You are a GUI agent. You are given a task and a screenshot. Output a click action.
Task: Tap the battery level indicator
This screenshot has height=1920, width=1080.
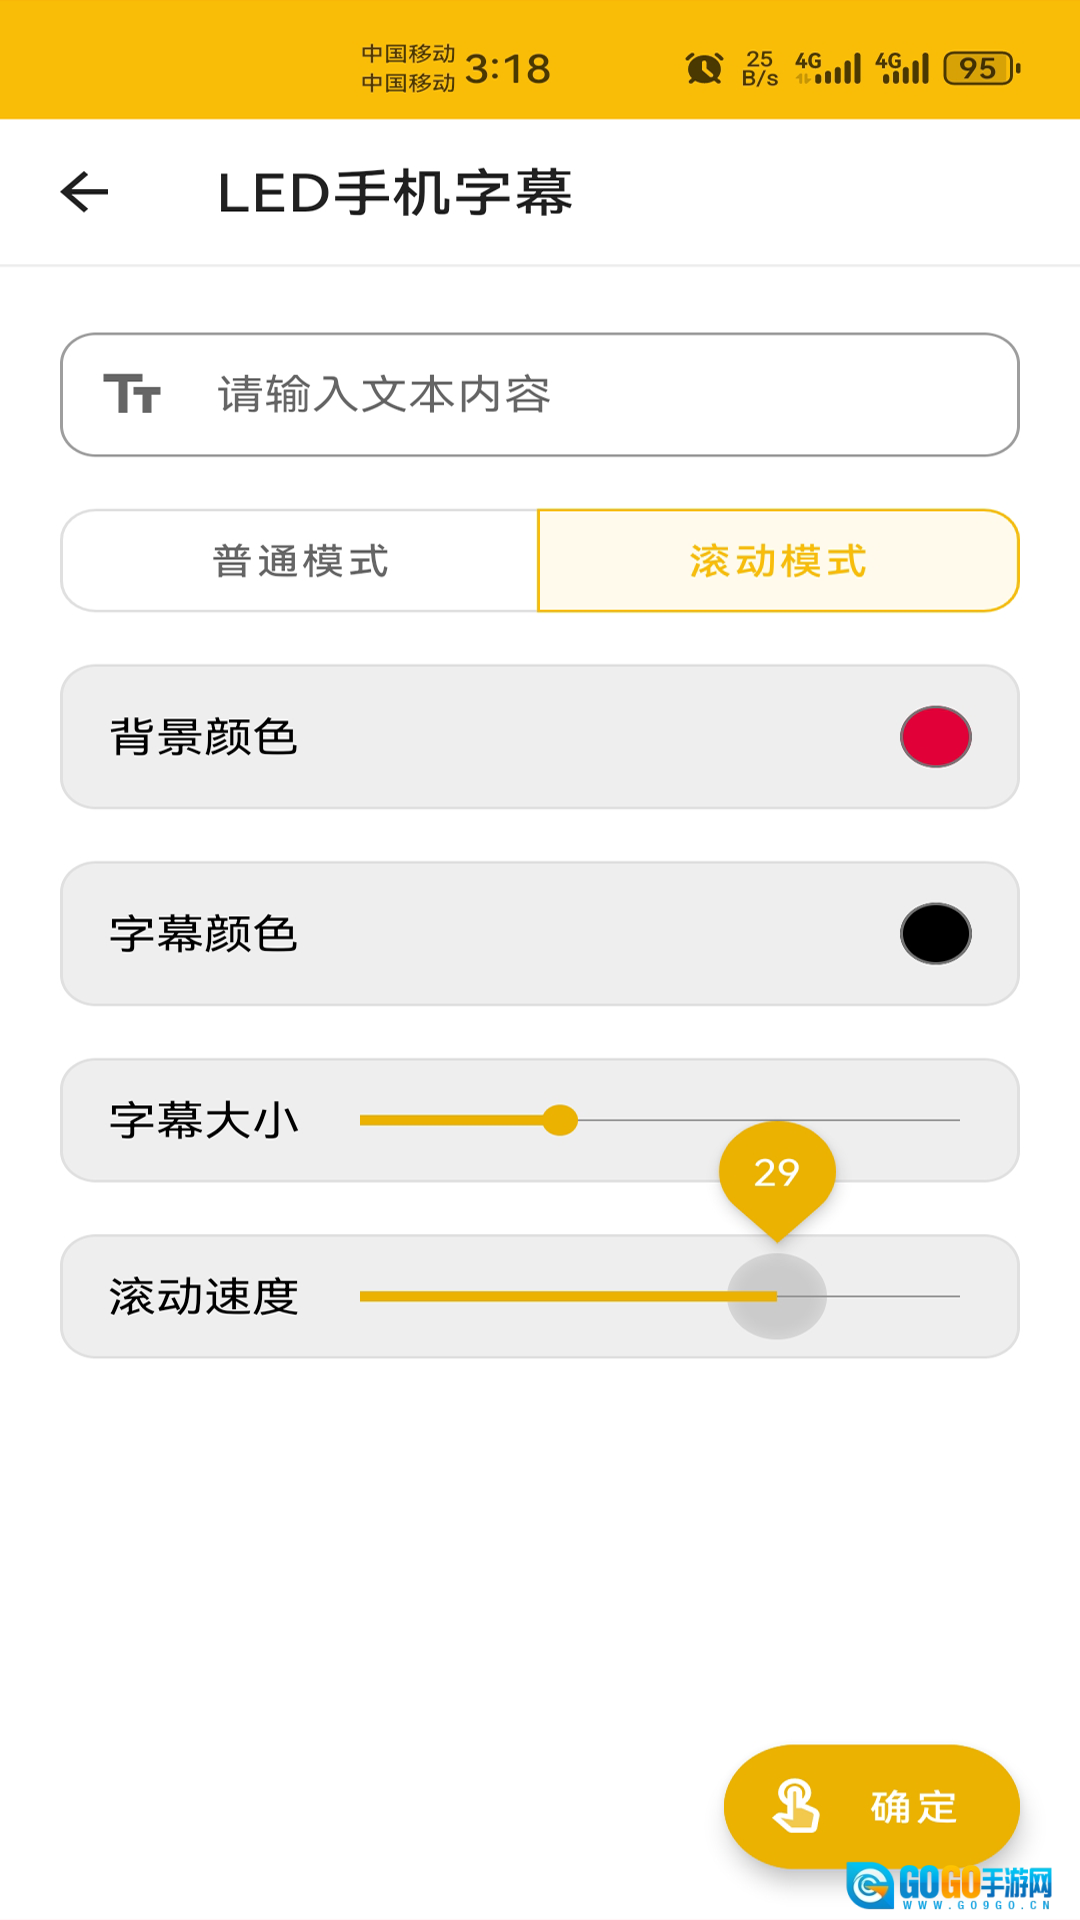tap(981, 68)
